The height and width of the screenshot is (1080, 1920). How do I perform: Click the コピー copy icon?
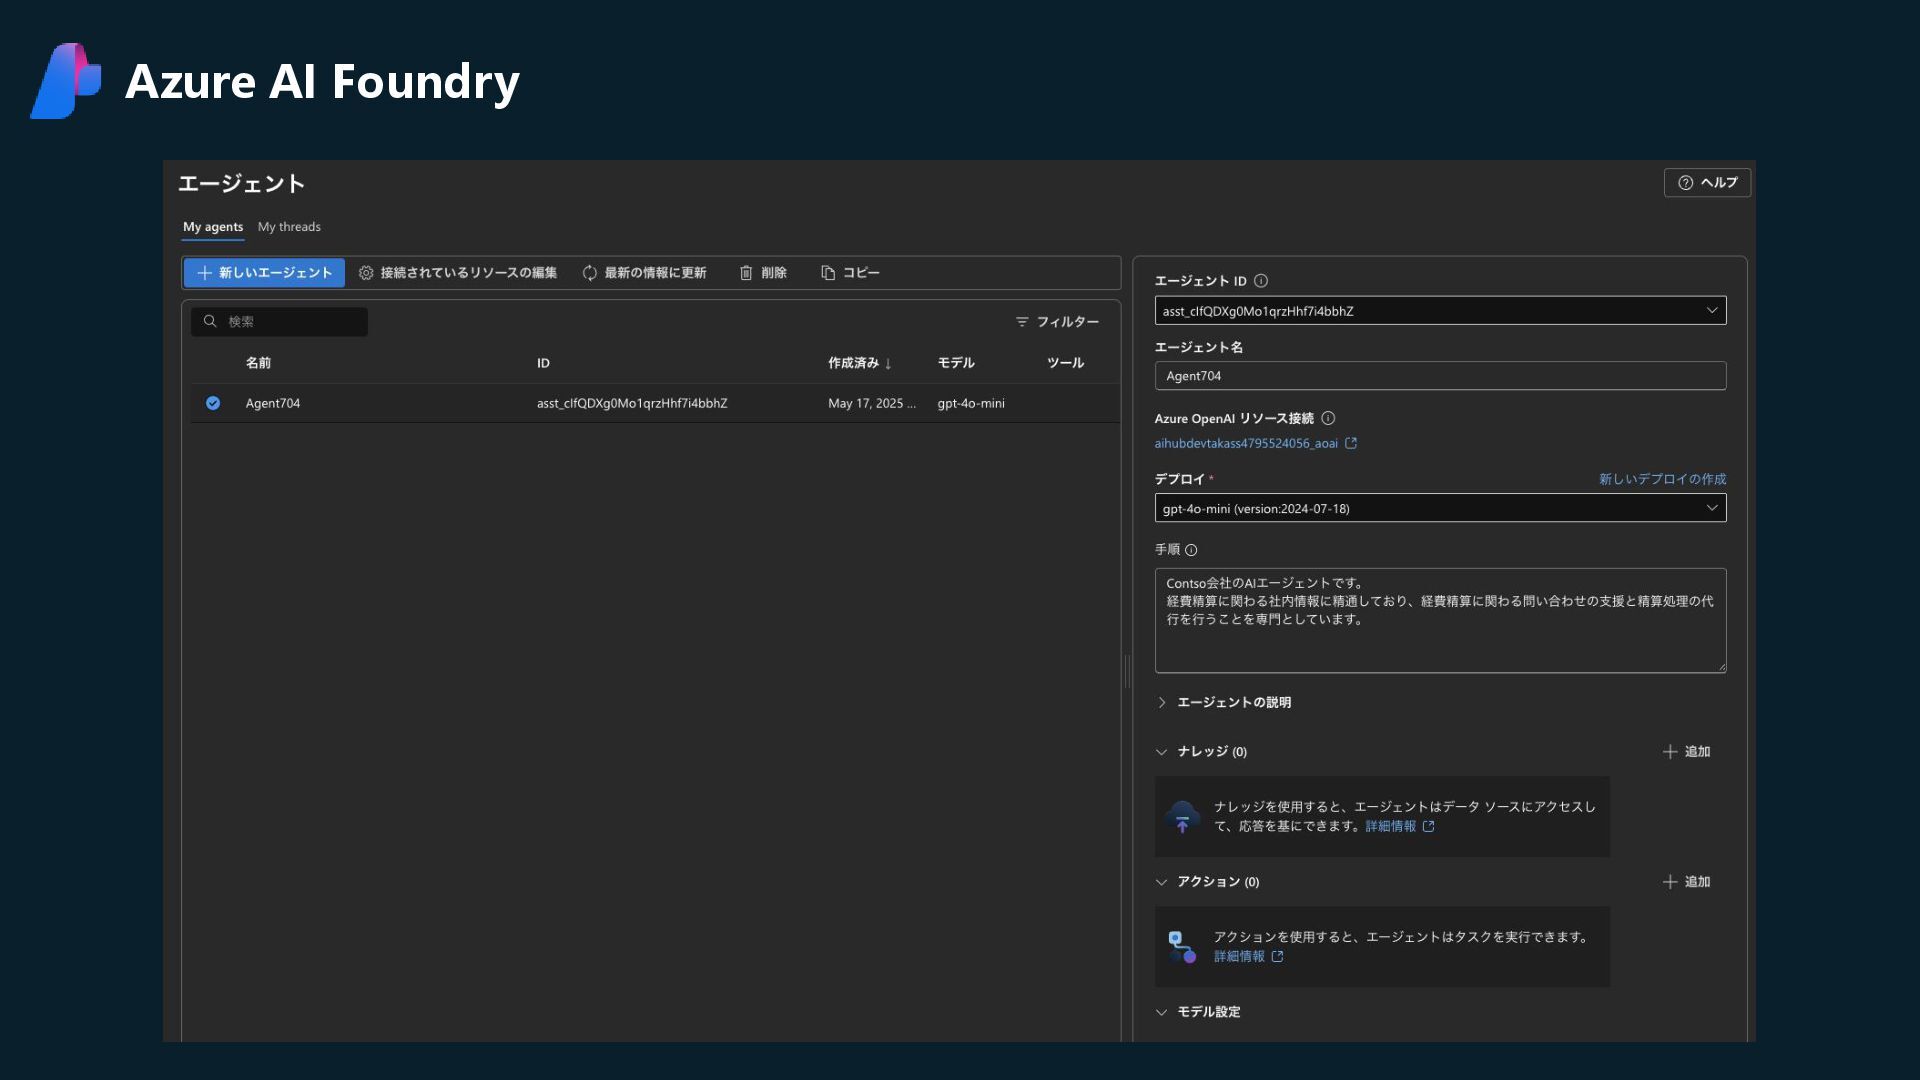(x=828, y=273)
